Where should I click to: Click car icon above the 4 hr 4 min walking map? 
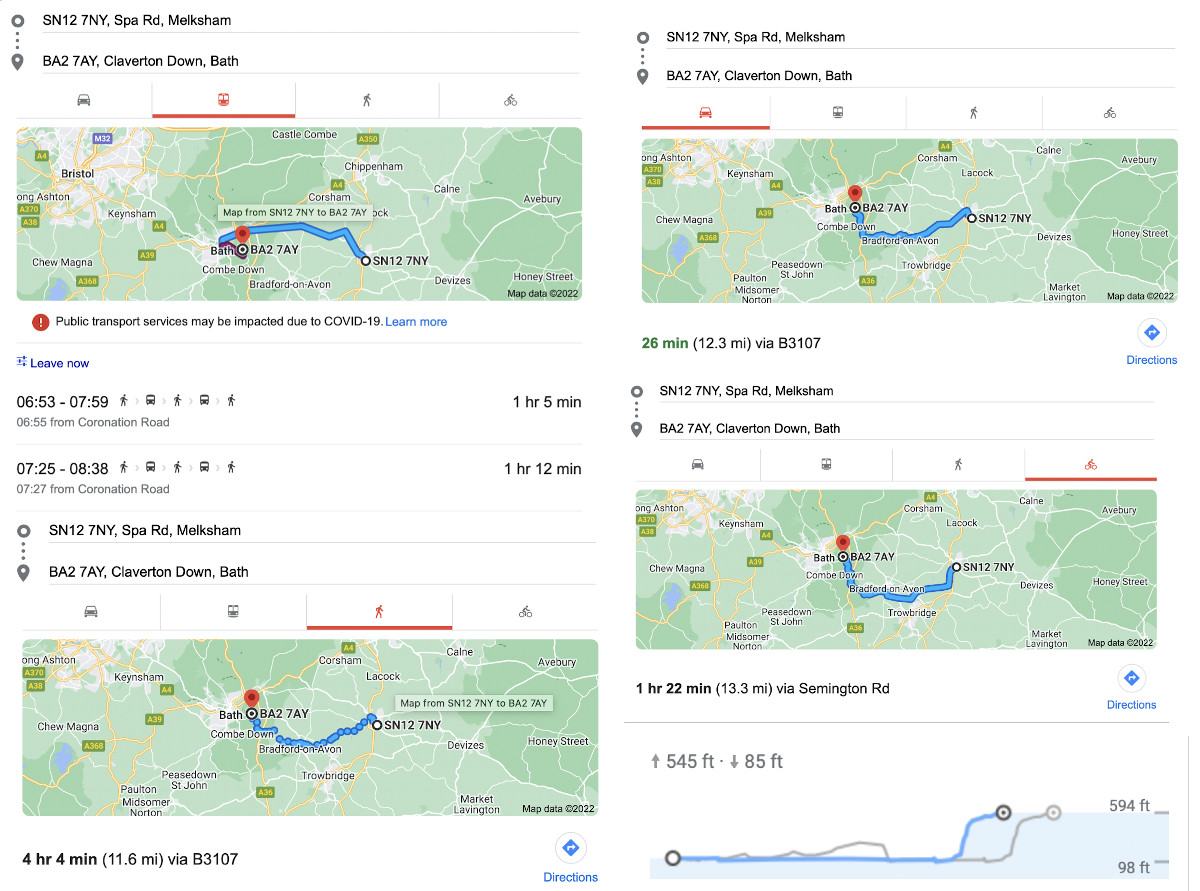click(91, 611)
